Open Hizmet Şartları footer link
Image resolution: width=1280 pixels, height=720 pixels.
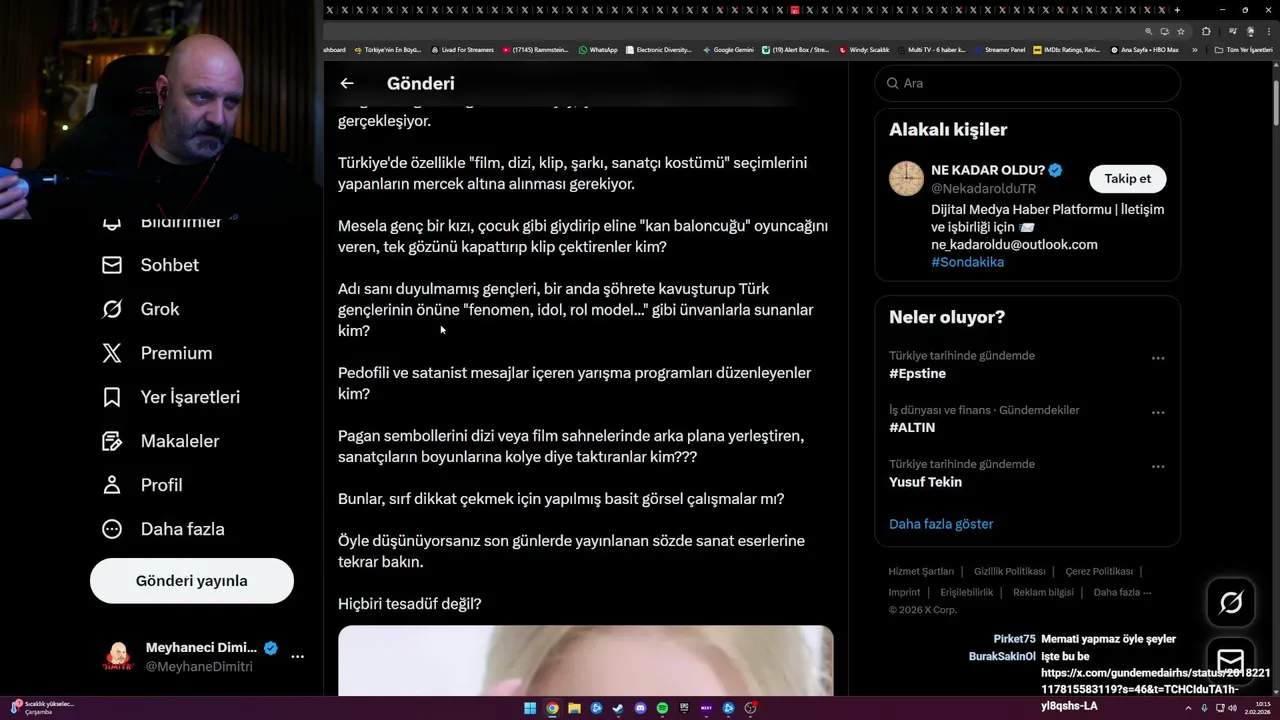tap(921, 572)
